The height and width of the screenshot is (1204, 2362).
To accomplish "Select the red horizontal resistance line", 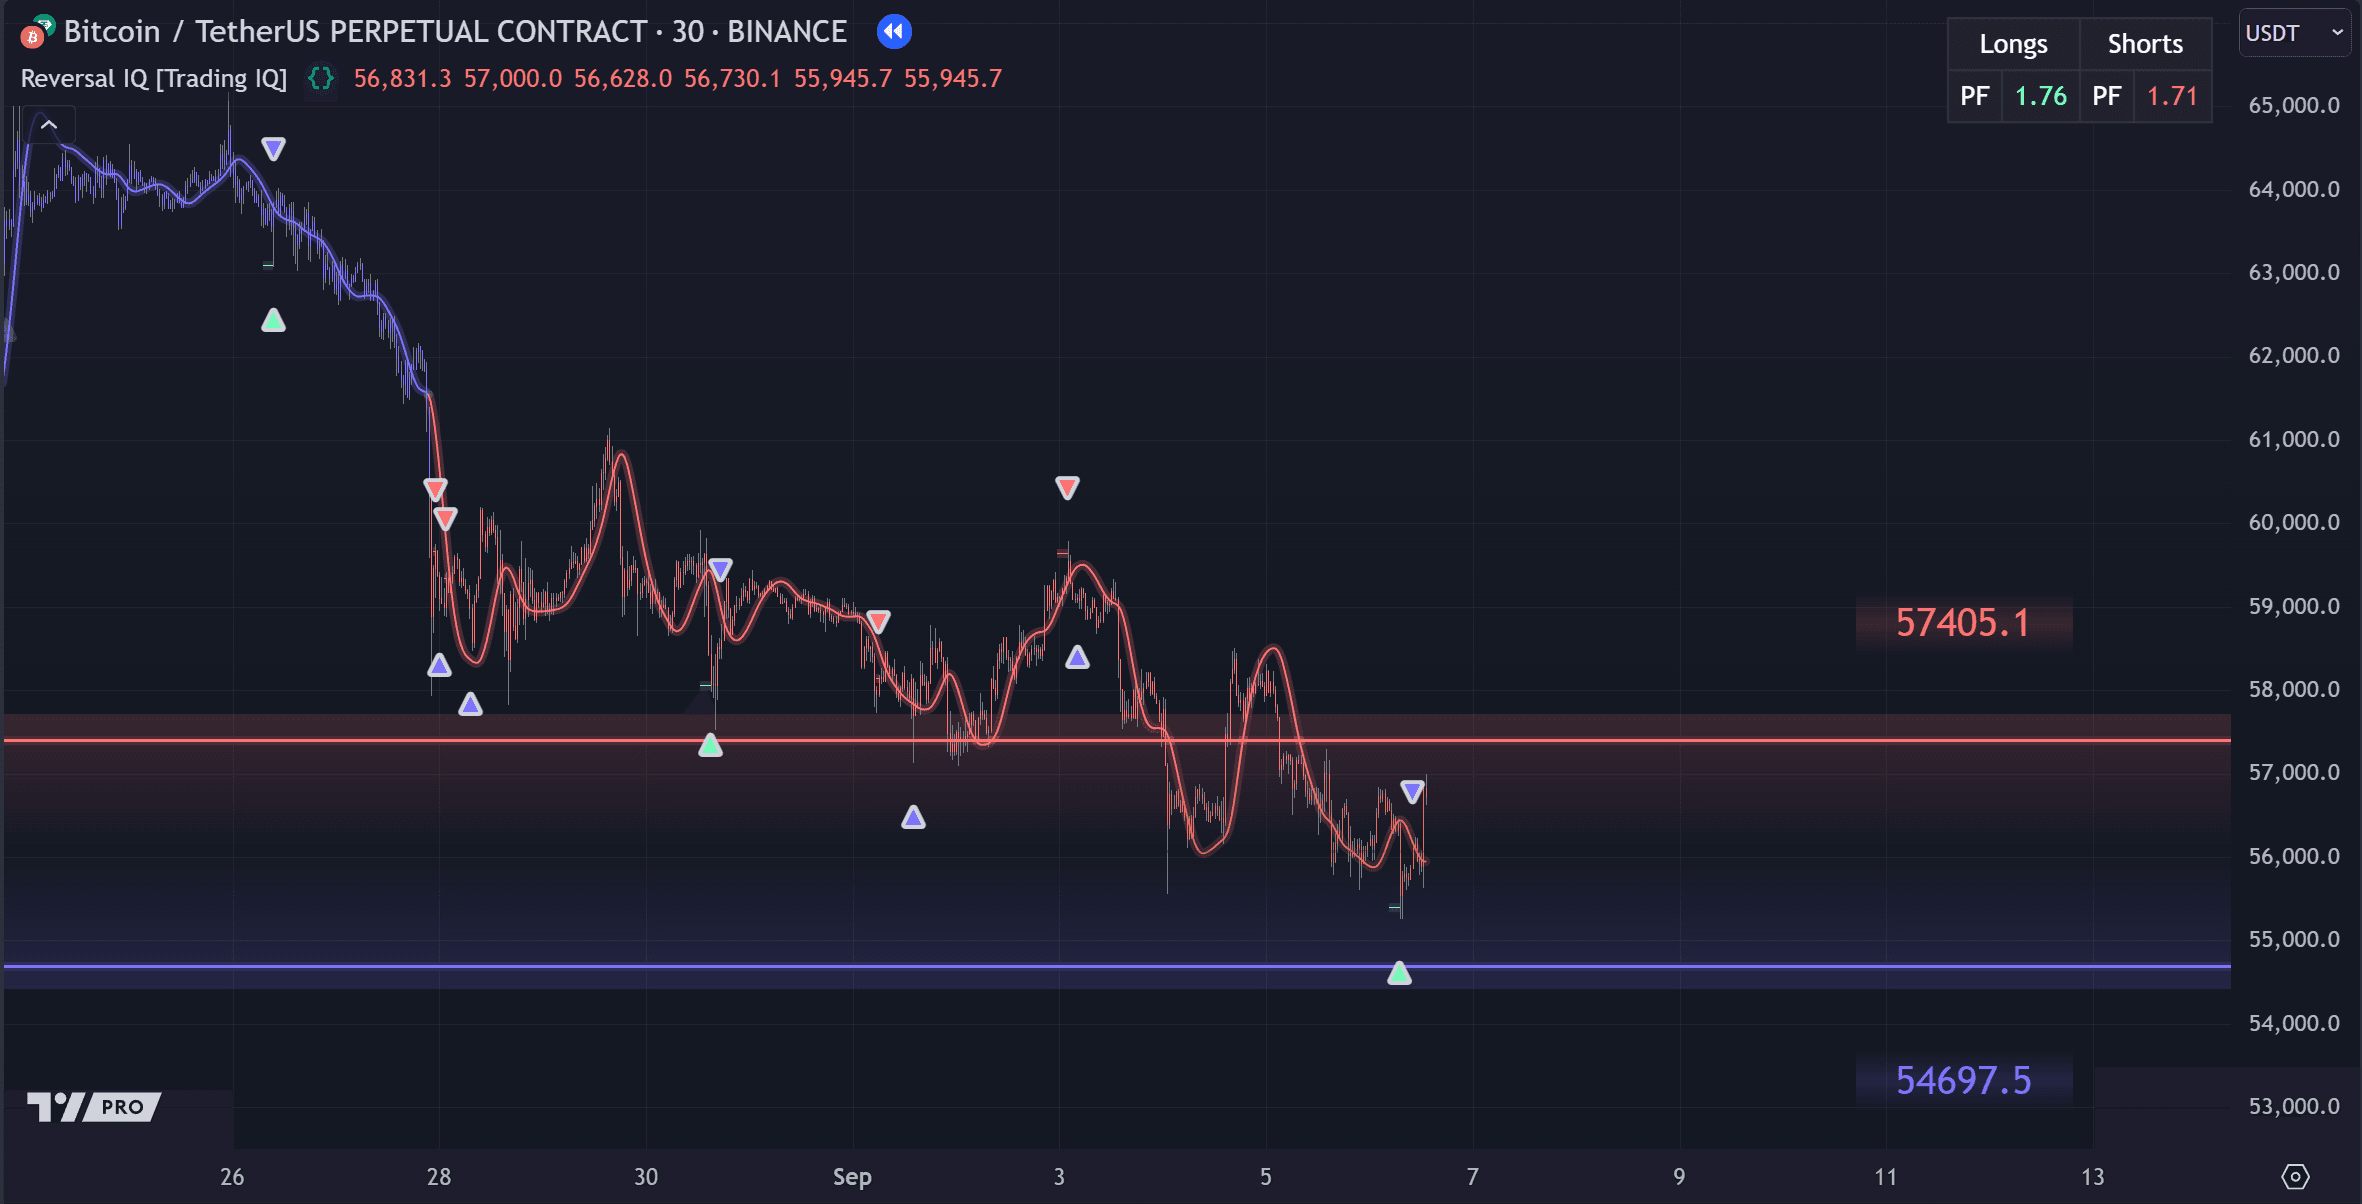I will [x=1117, y=740].
